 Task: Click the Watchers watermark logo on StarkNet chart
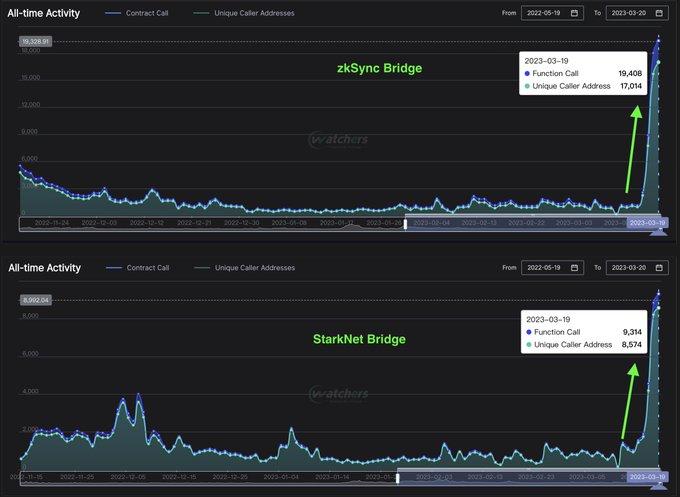point(338,394)
